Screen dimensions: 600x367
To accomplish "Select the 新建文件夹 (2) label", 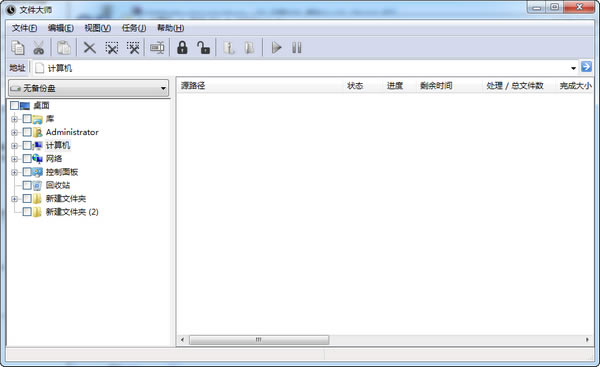I will pos(72,212).
